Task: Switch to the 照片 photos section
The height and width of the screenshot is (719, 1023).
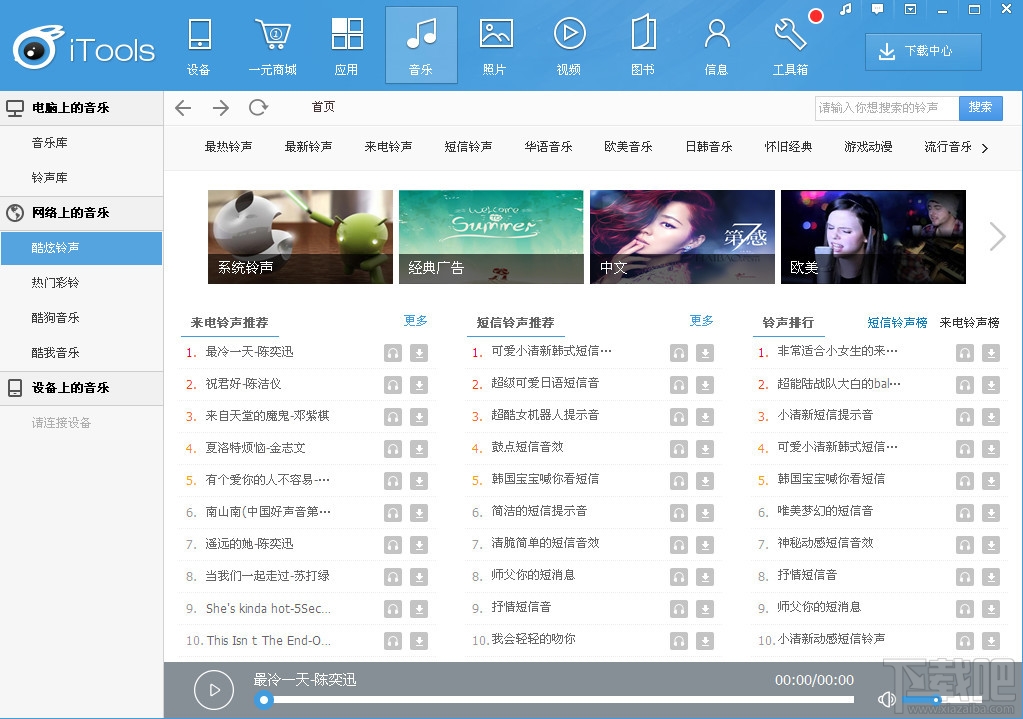Action: [x=495, y=44]
